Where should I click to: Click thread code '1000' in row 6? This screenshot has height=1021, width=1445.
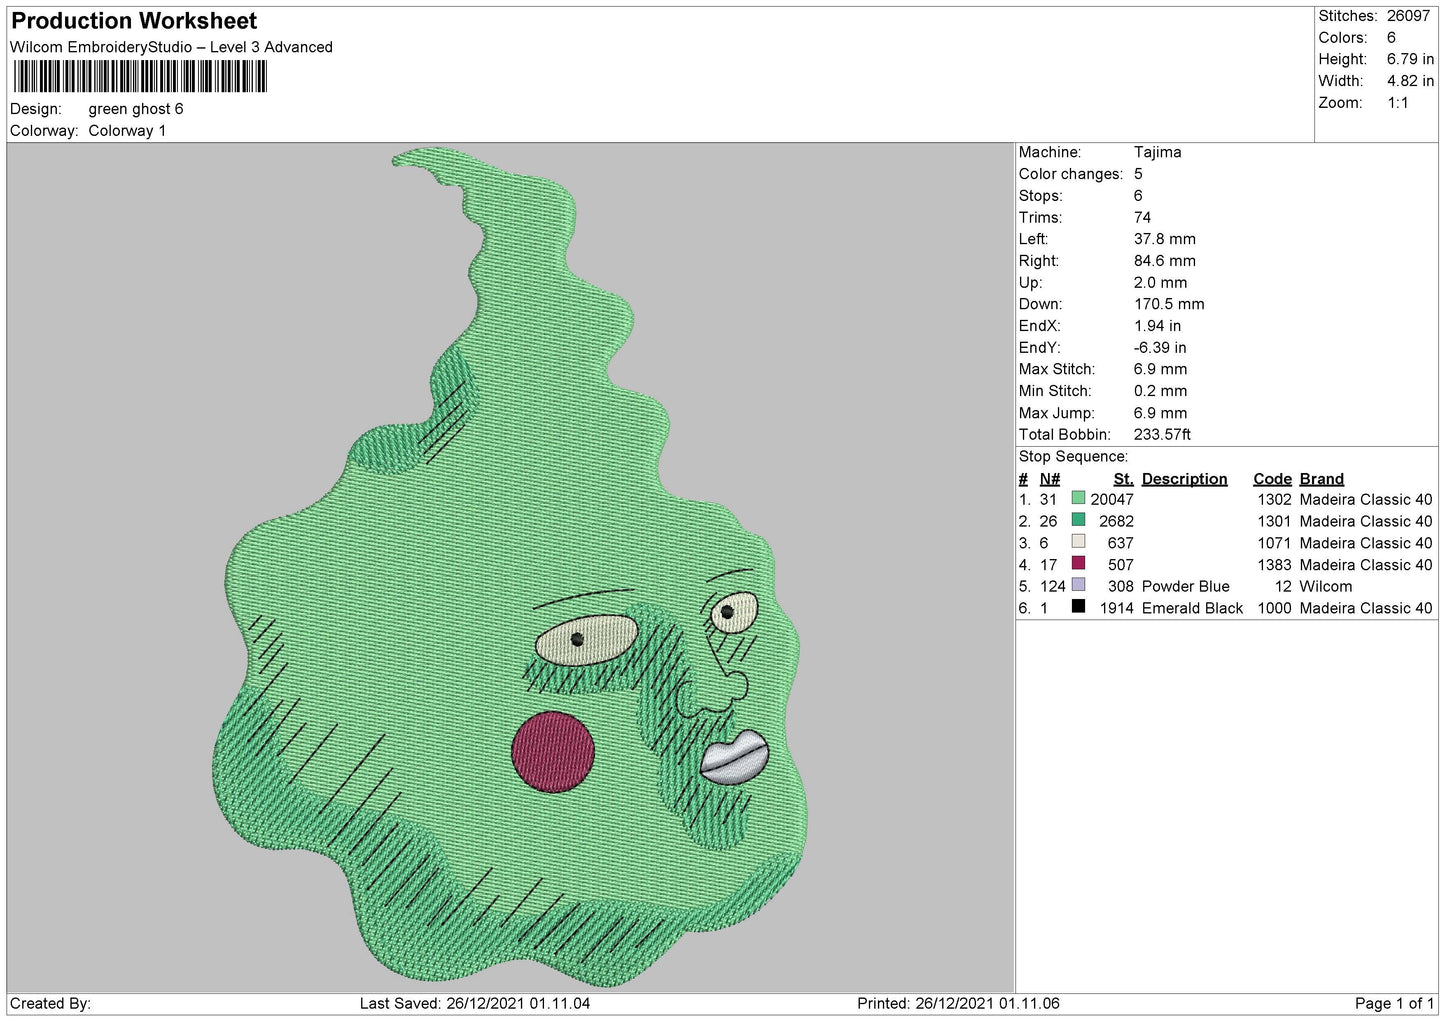coord(1274,608)
